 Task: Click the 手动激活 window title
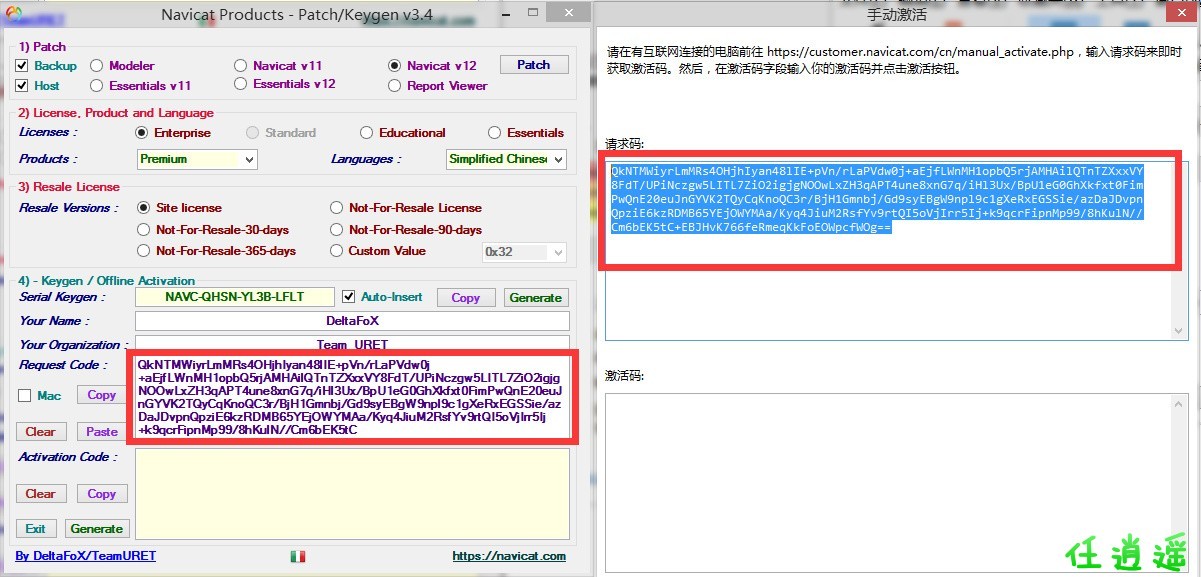pos(899,14)
